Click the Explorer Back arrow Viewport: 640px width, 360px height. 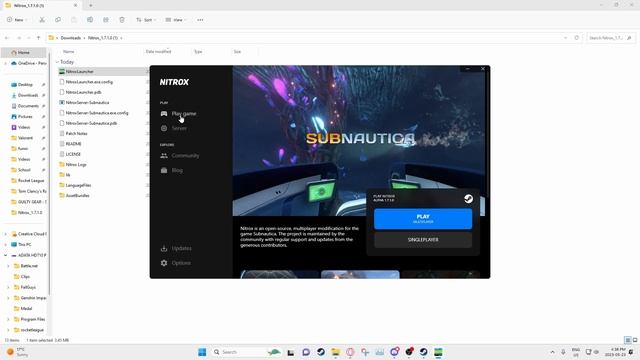[x=7, y=38]
